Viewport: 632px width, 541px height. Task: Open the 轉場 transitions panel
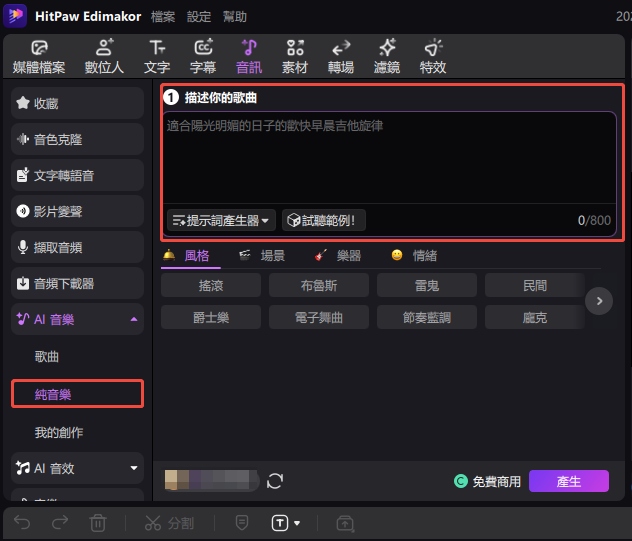coord(341,57)
